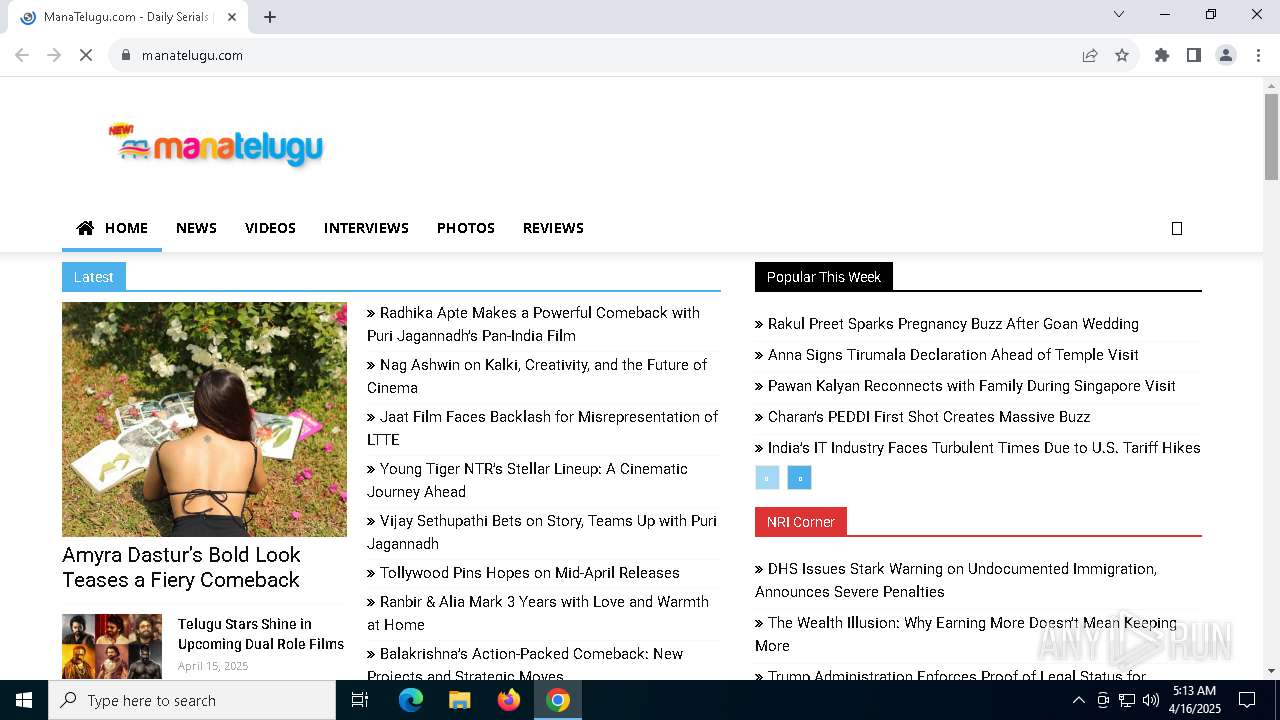Viewport: 1280px width, 720px height.
Task: Open the Extensions puzzle icon
Action: pyautogui.click(x=1162, y=55)
